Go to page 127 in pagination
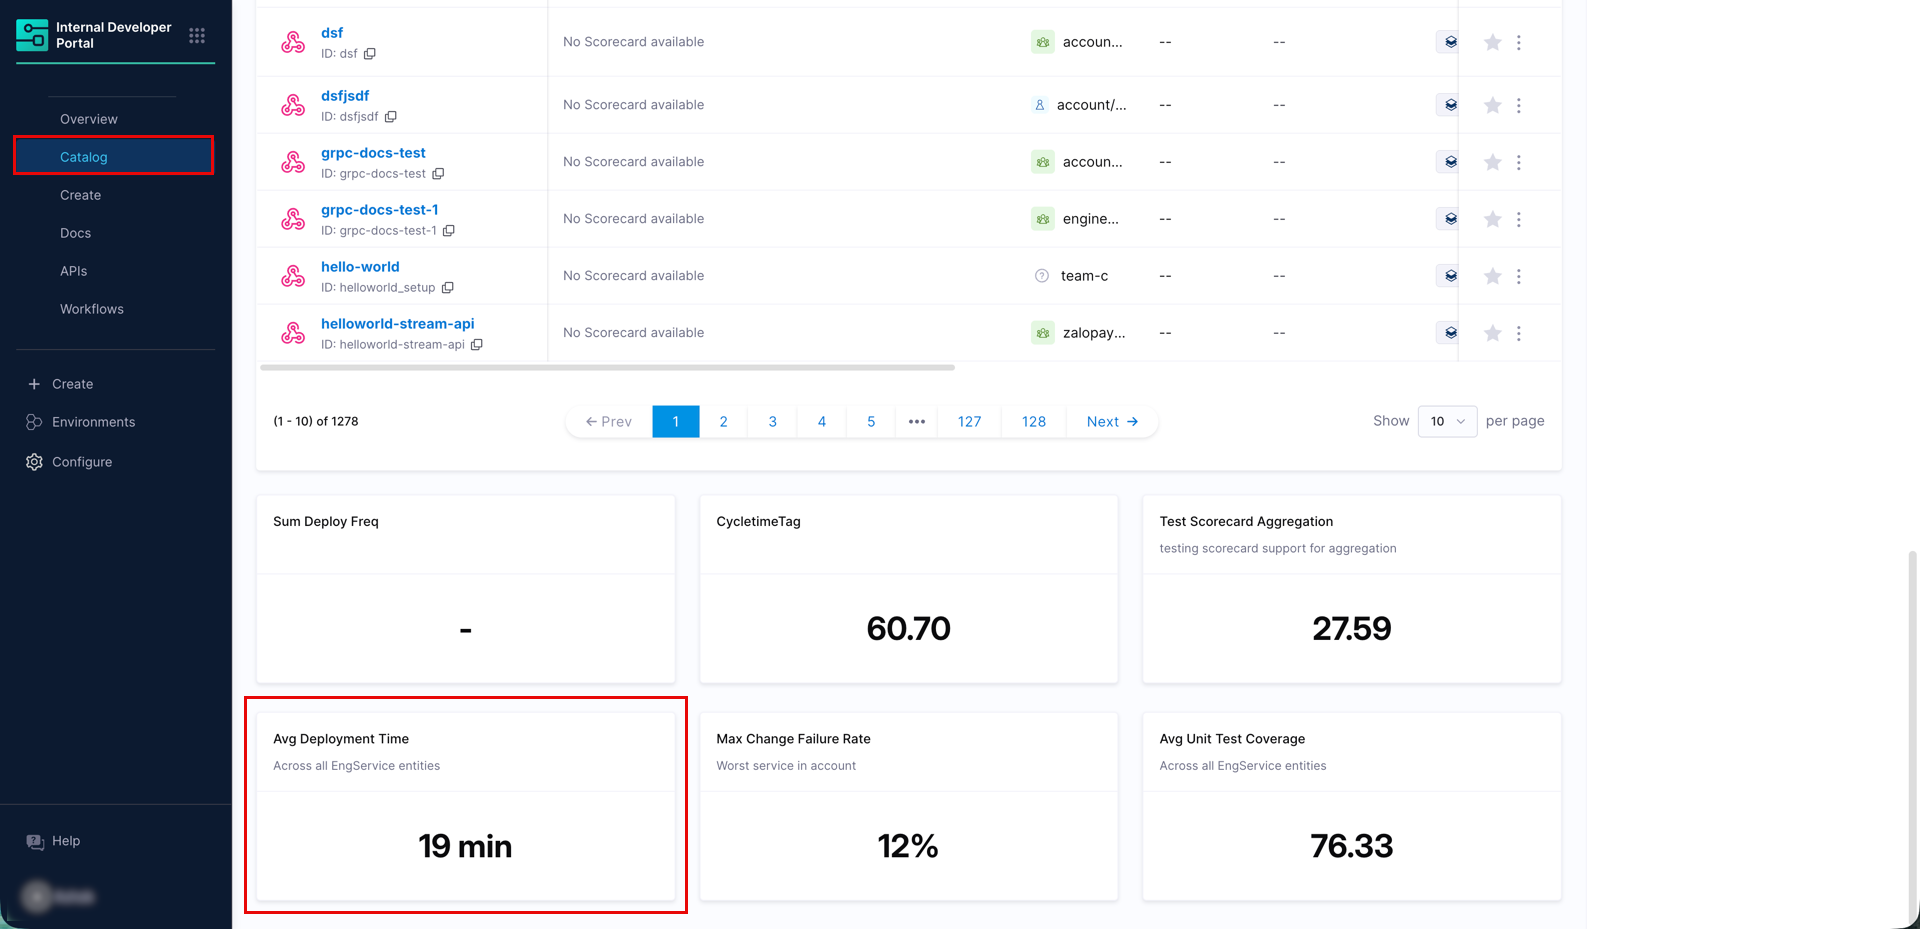The image size is (1920, 929). pyautogui.click(x=968, y=421)
